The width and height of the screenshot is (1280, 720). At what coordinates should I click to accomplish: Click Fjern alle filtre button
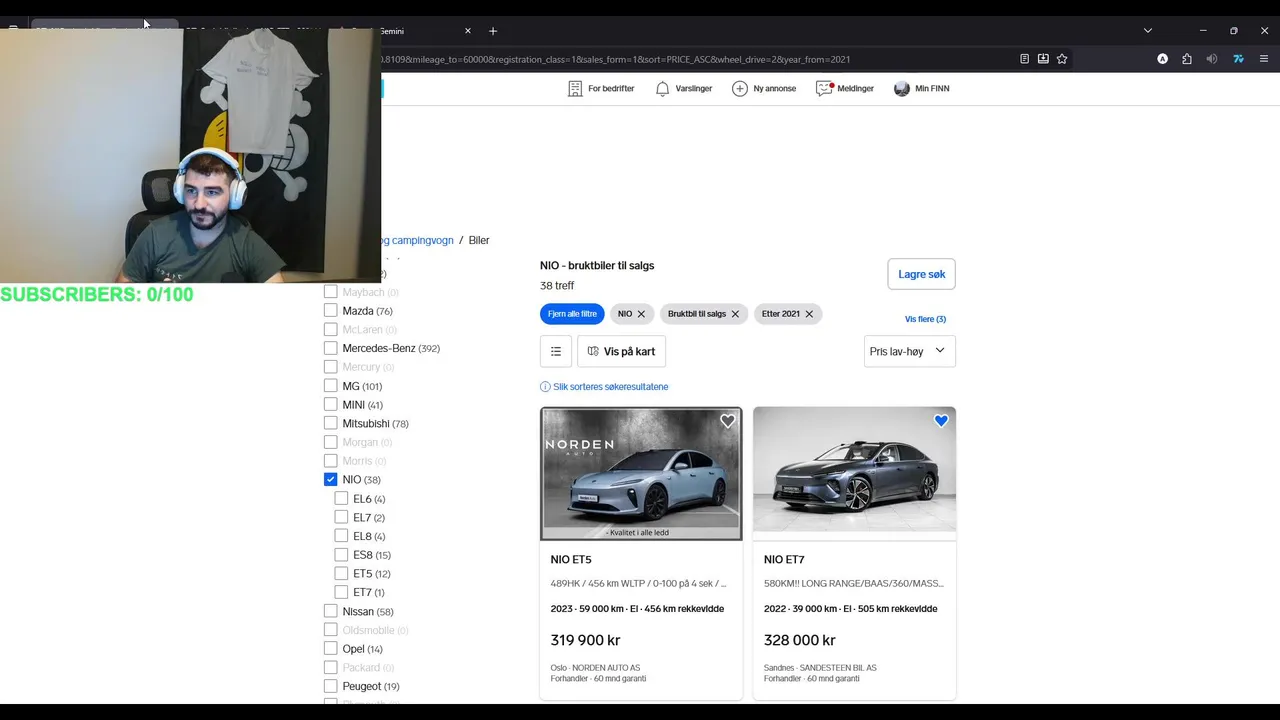click(x=572, y=314)
